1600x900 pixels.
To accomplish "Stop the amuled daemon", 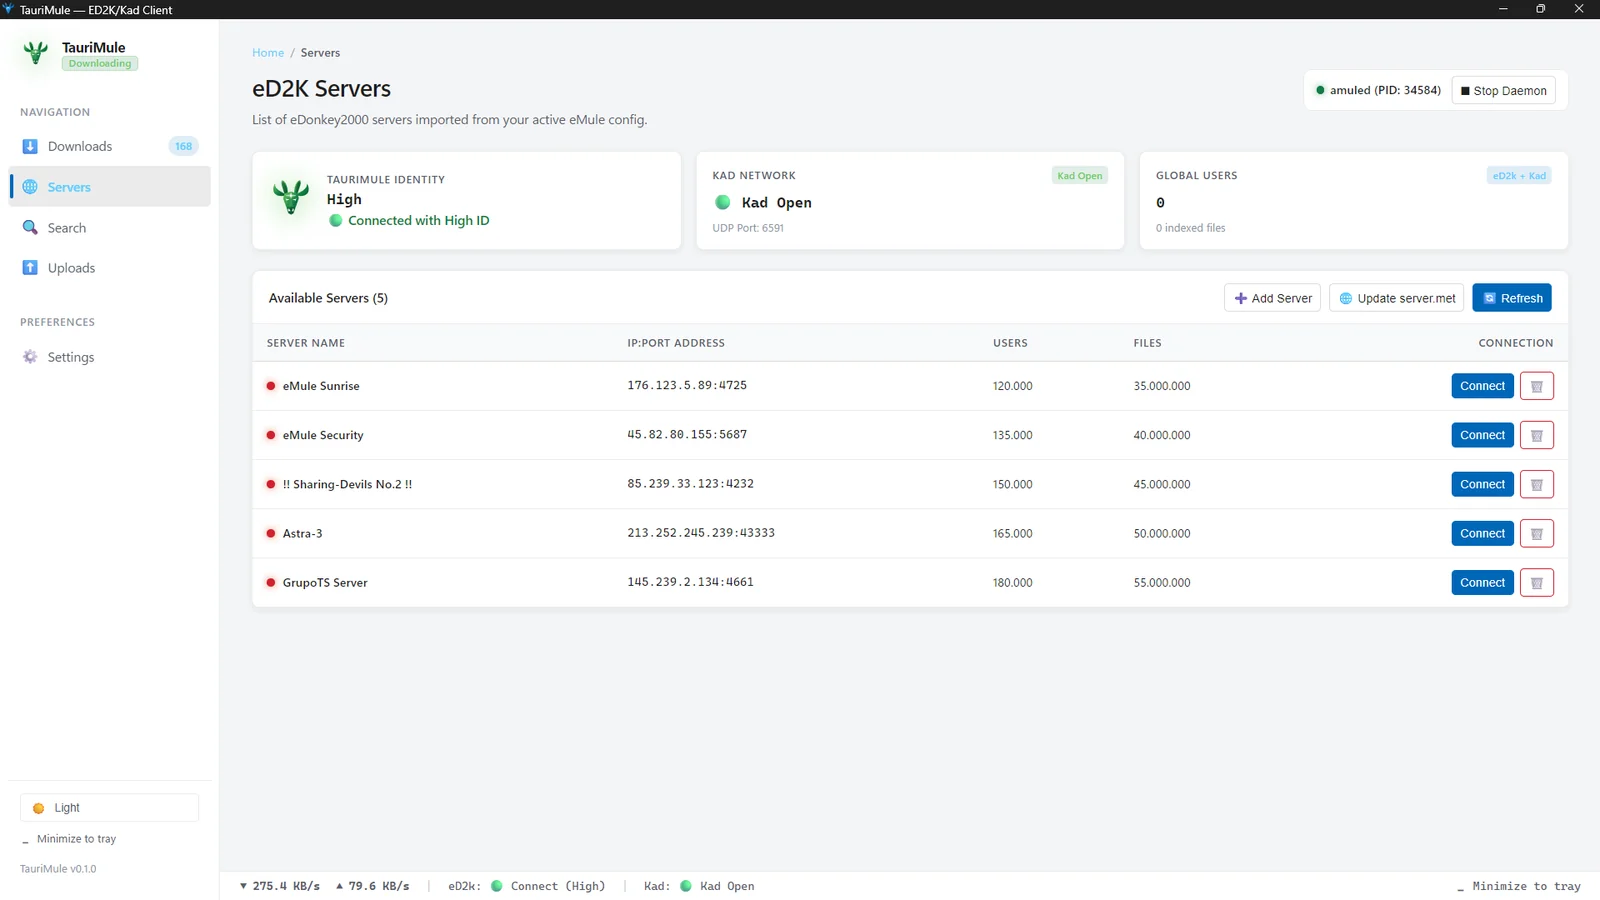I will coord(1503,91).
